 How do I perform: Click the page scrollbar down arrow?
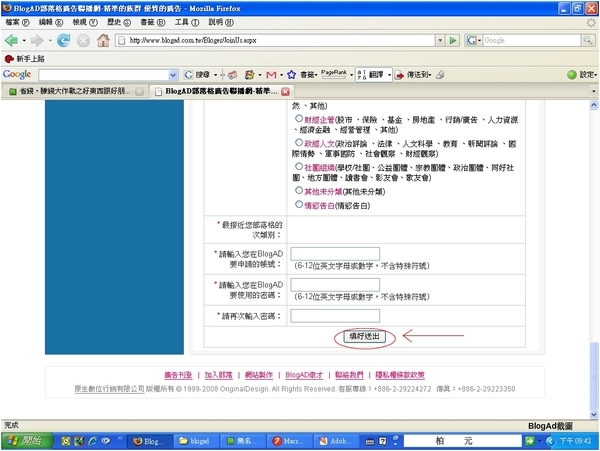pyautogui.click(x=594, y=414)
